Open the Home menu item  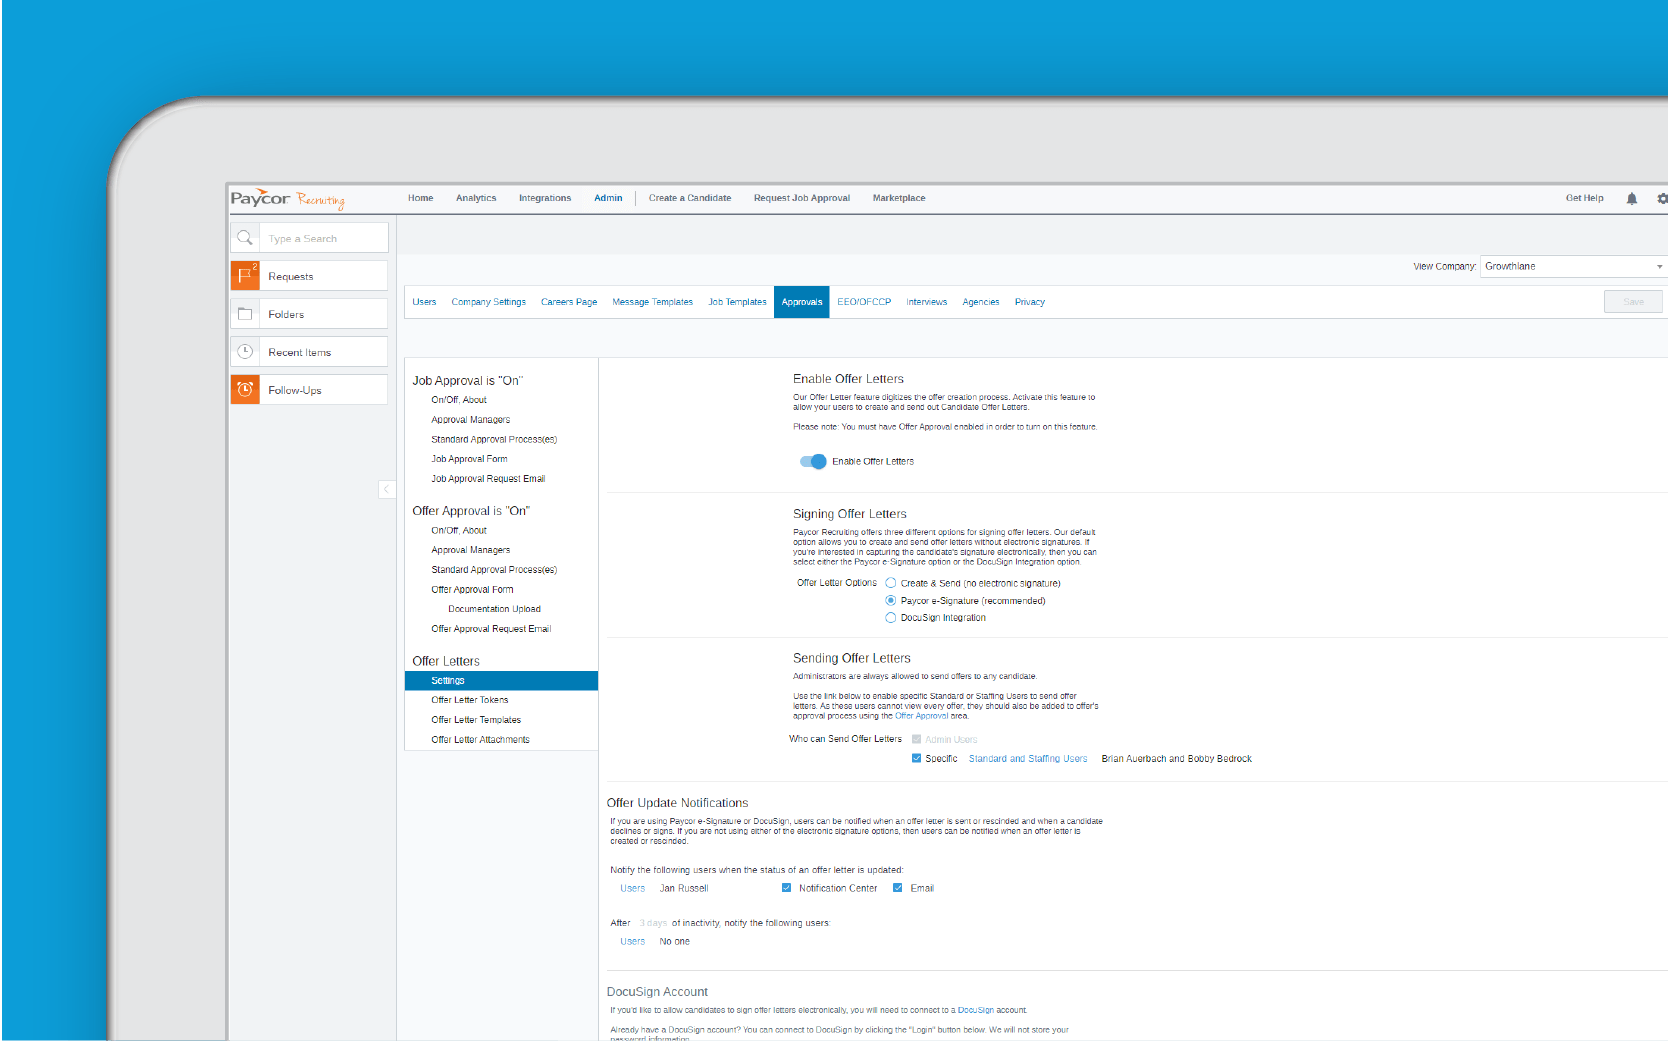(x=420, y=198)
